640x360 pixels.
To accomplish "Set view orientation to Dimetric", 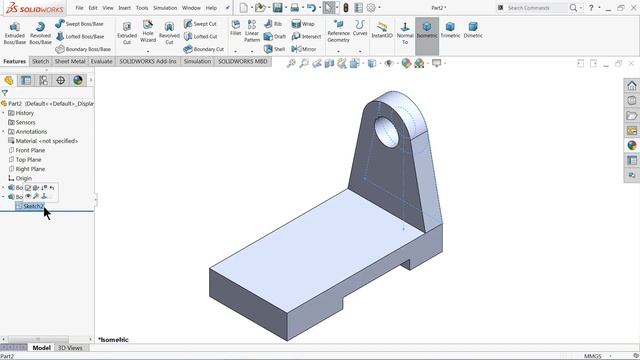I will pos(473,29).
